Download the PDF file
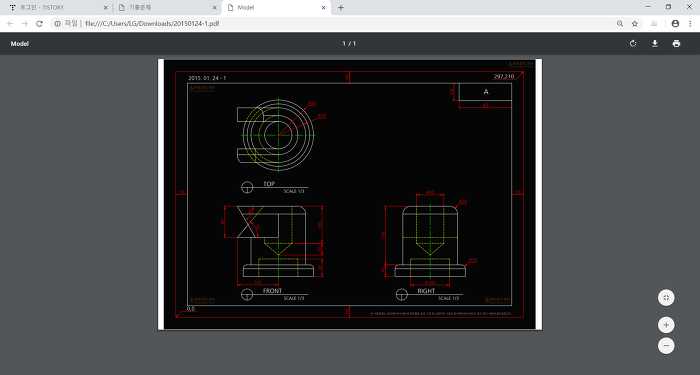Viewport: 700px width, 375px height. (654, 43)
